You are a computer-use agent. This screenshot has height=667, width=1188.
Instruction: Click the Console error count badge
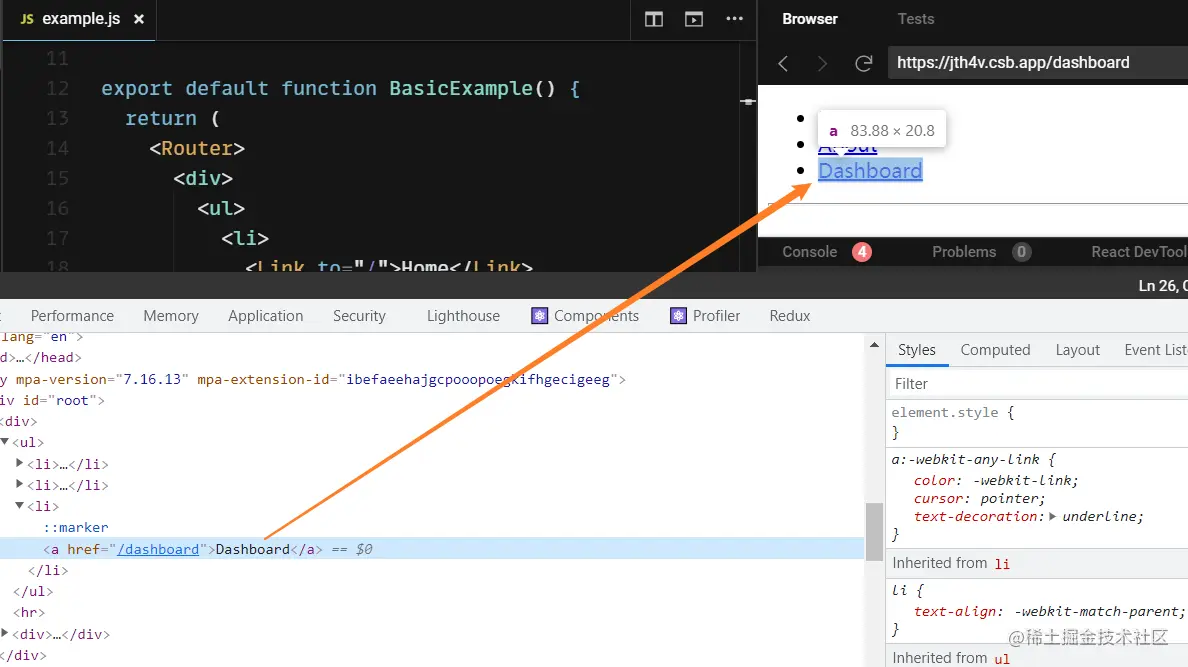pyautogui.click(x=861, y=252)
